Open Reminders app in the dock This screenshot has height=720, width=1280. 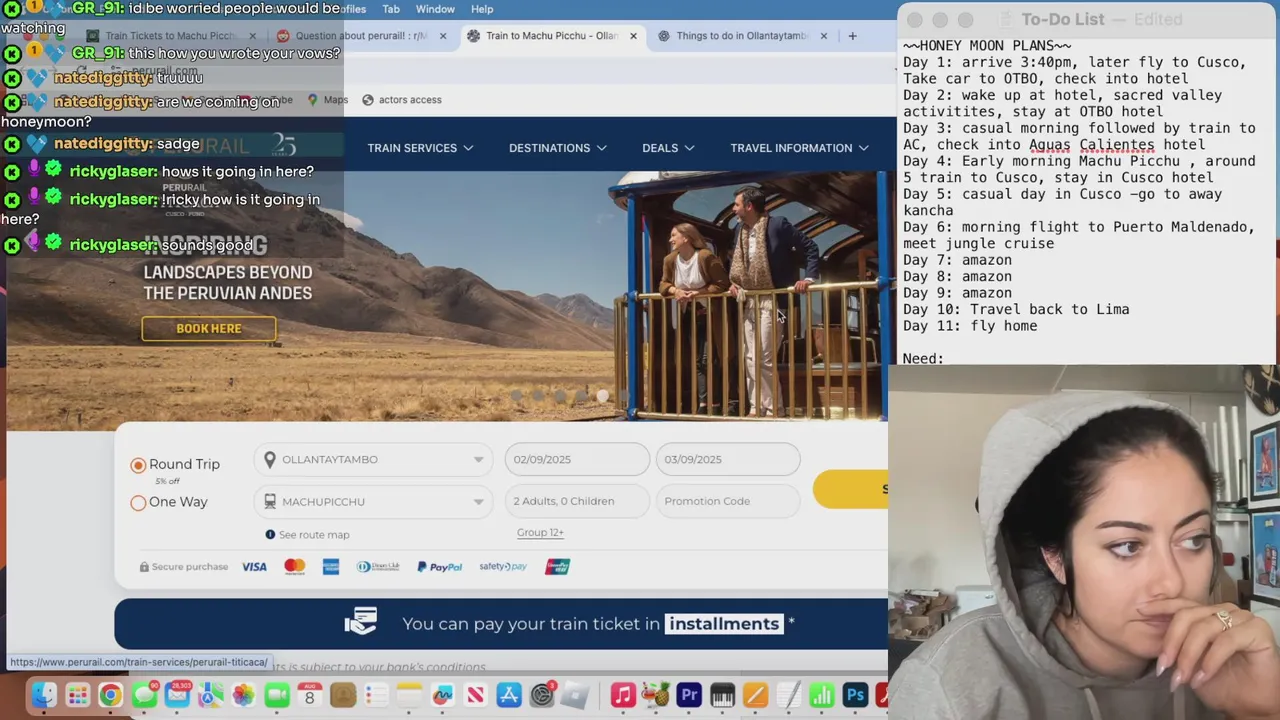(x=376, y=695)
